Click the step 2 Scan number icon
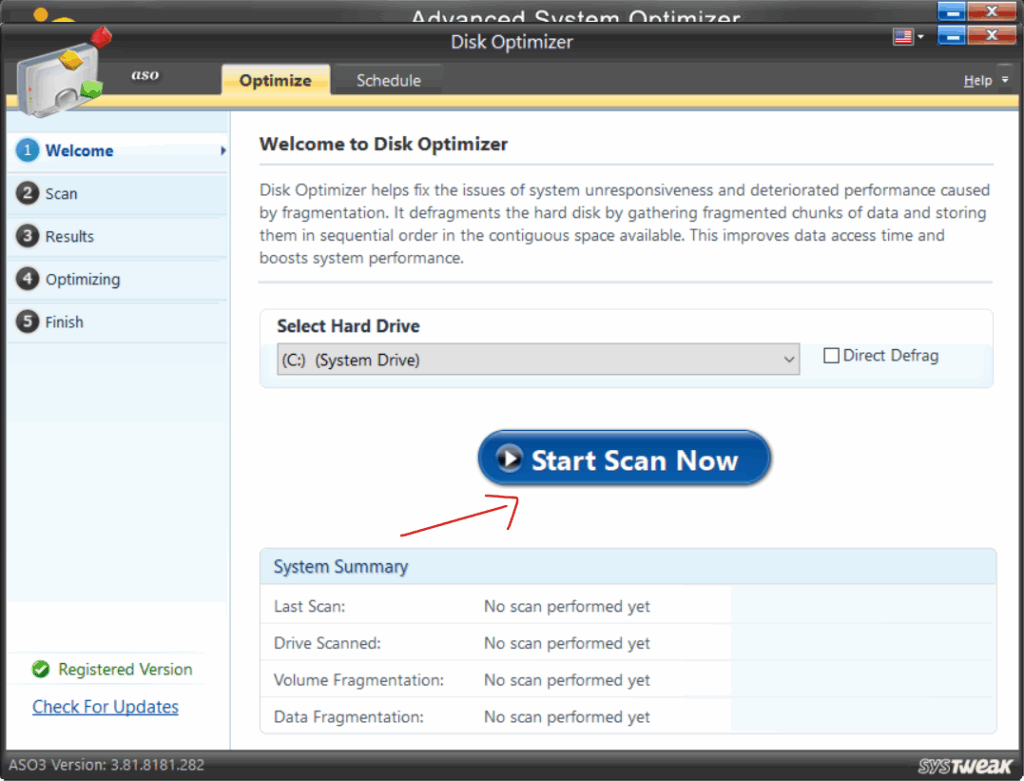1024x781 pixels. tap(27, 193)
